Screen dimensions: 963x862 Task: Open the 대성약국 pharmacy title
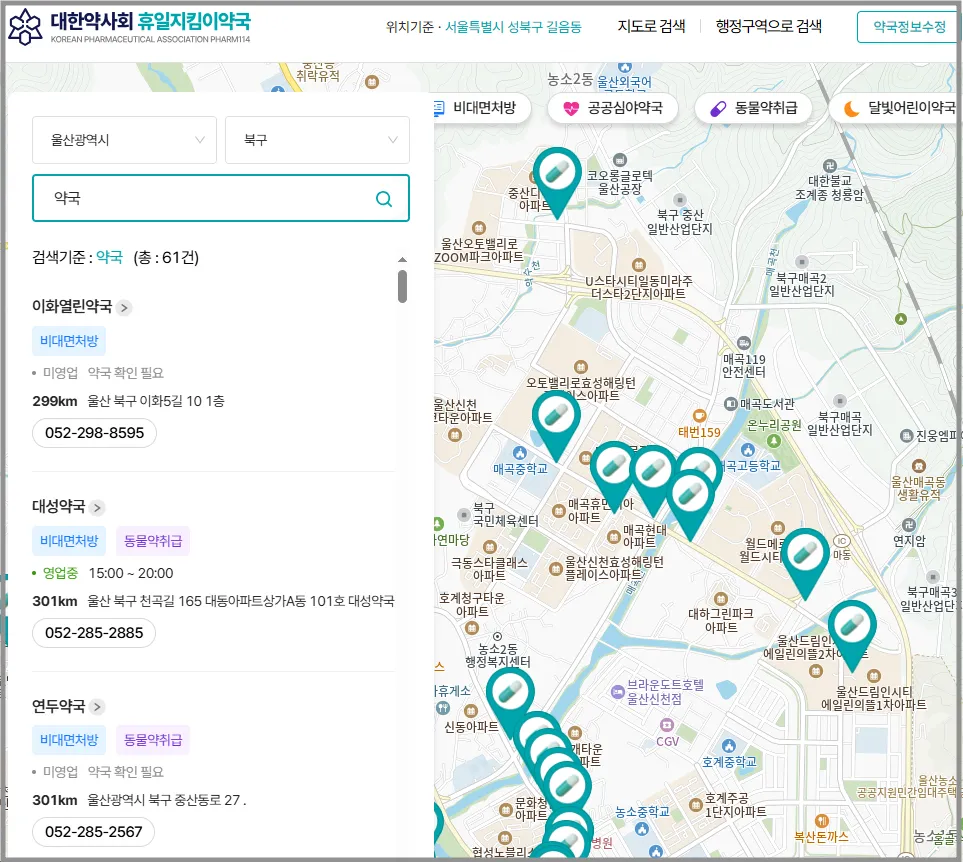click(x=59, y=507)
